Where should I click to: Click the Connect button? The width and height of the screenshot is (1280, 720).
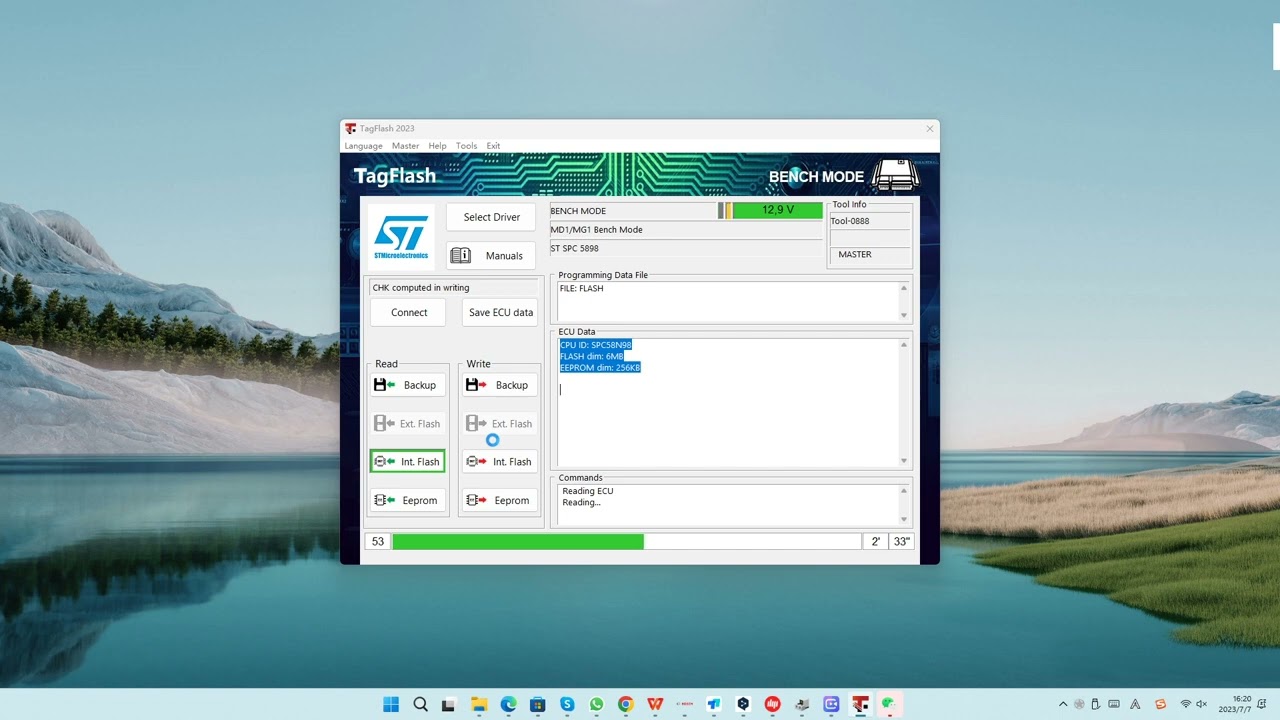(x=408, y=312)
